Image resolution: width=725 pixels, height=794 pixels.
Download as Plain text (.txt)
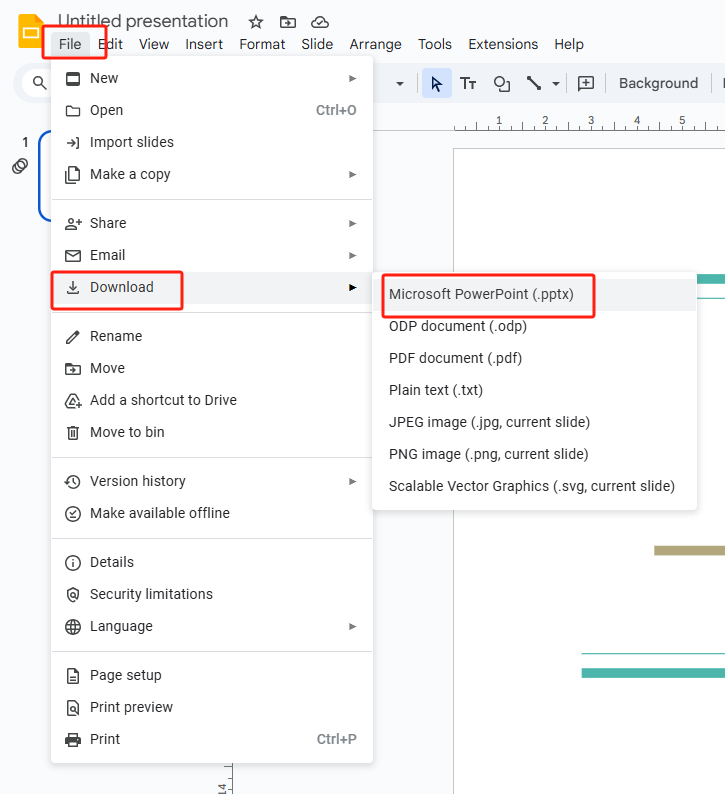534,390
